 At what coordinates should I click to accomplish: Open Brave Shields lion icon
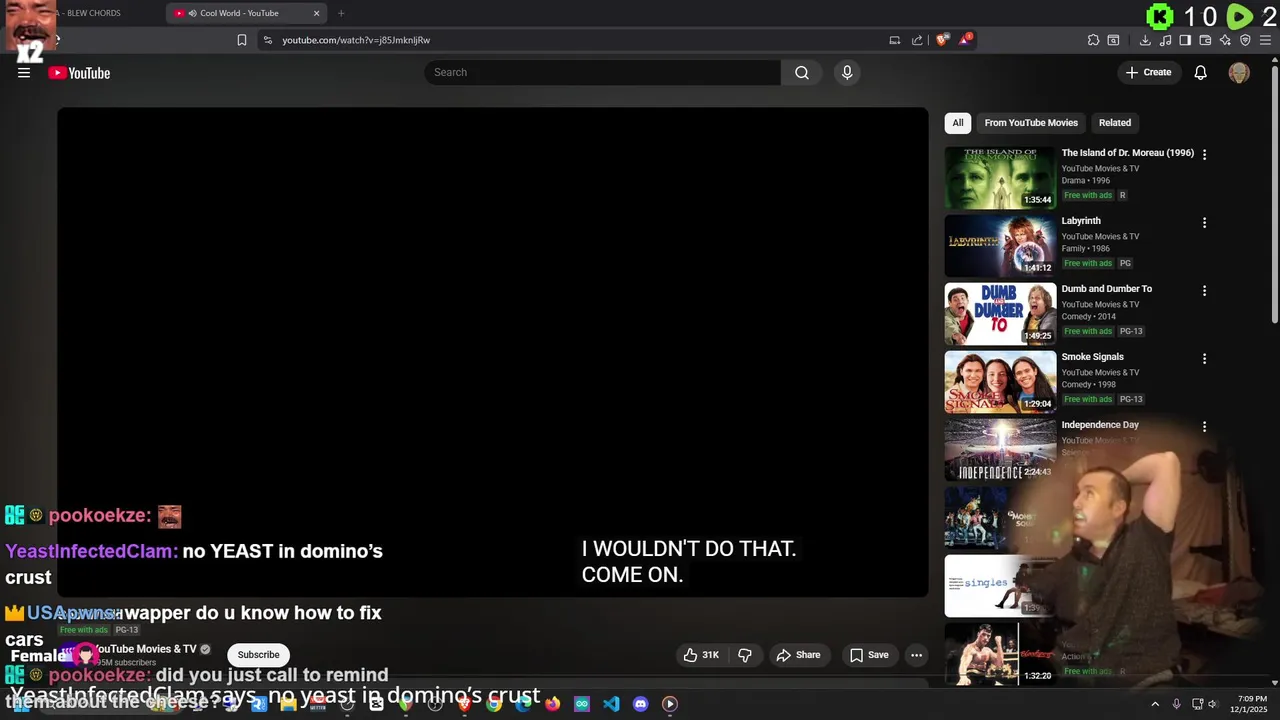click(x=942, y=40)
